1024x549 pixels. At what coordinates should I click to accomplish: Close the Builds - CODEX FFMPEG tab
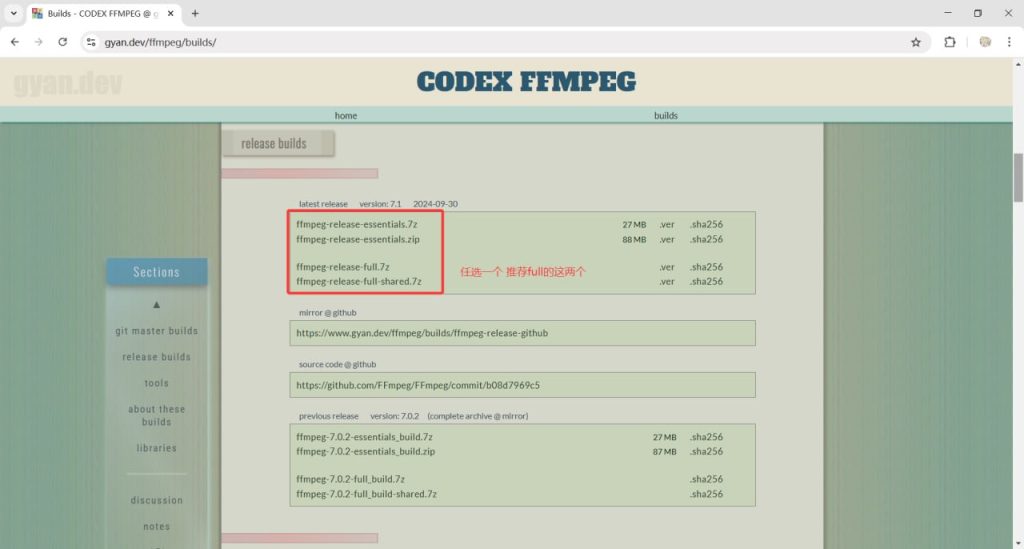(x=170, y=13)
